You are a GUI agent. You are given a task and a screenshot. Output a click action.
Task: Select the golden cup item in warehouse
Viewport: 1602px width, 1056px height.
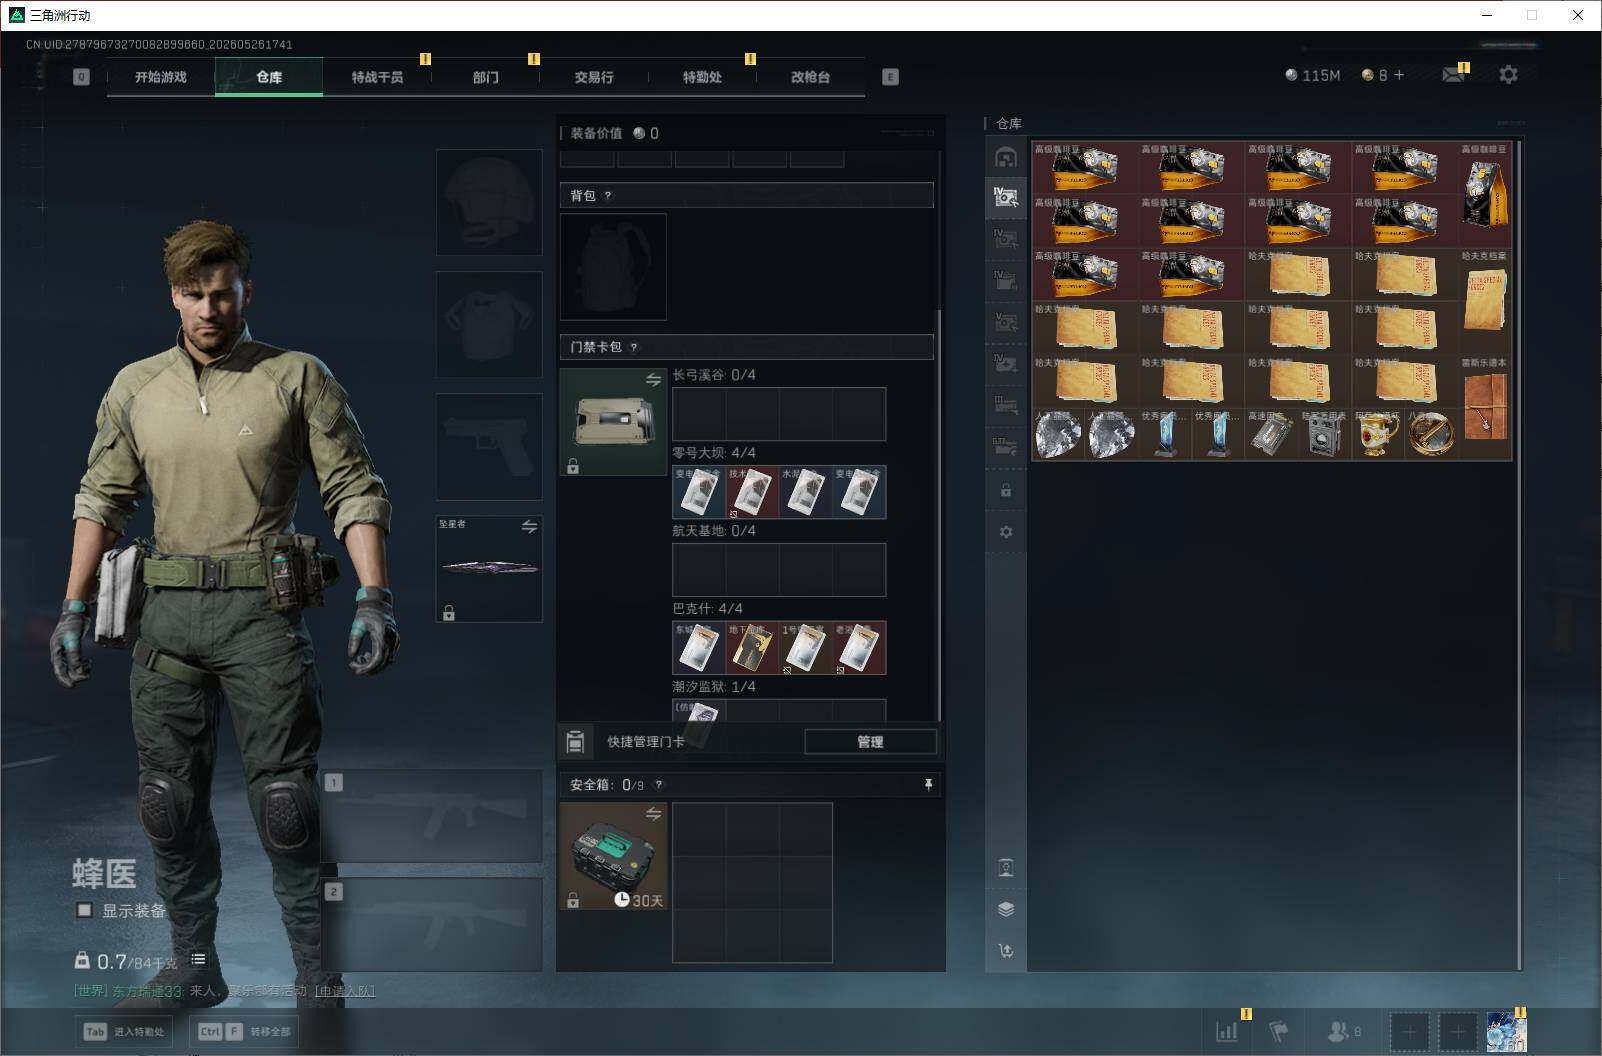pos(1378,435)
